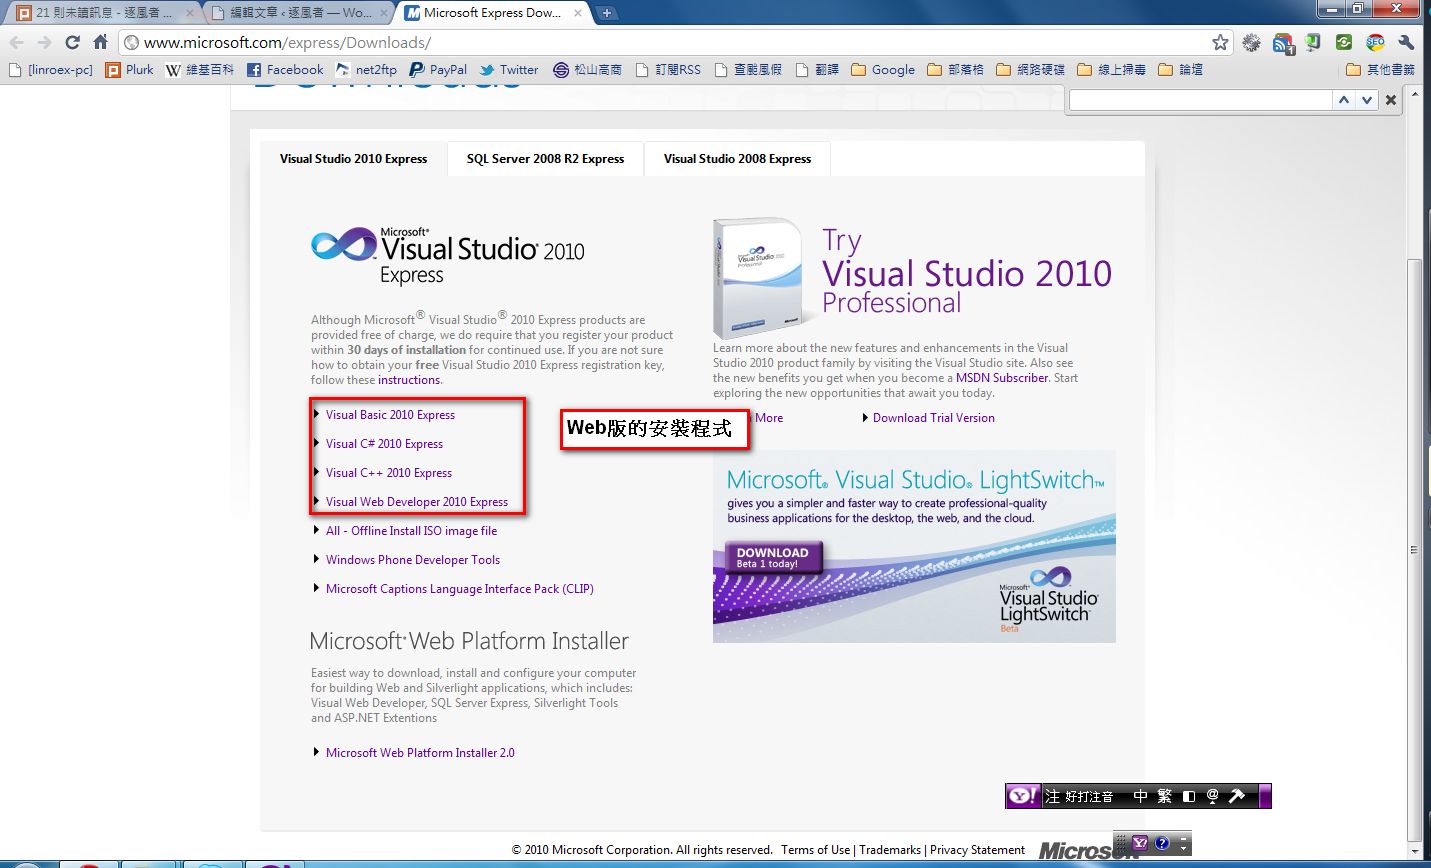Open Microsoft Captions Language Interface Pack (CLIP)

(460, 588)
